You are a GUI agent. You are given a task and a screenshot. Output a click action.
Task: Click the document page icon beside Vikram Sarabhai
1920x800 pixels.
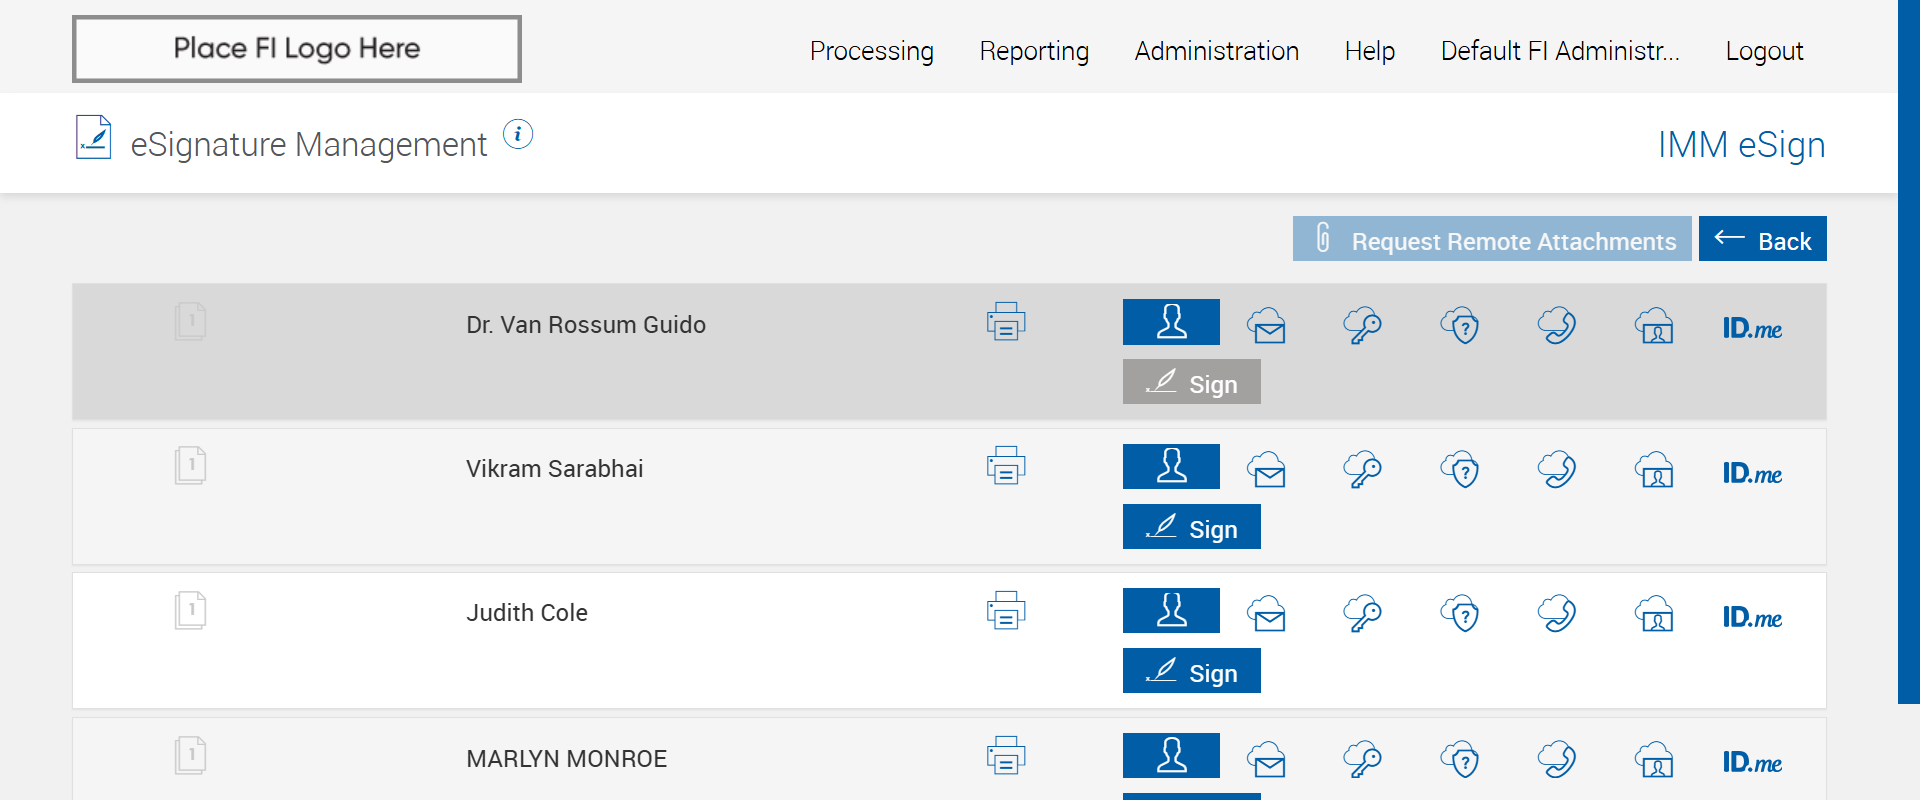pyautogui.click(x=190, y=466)
